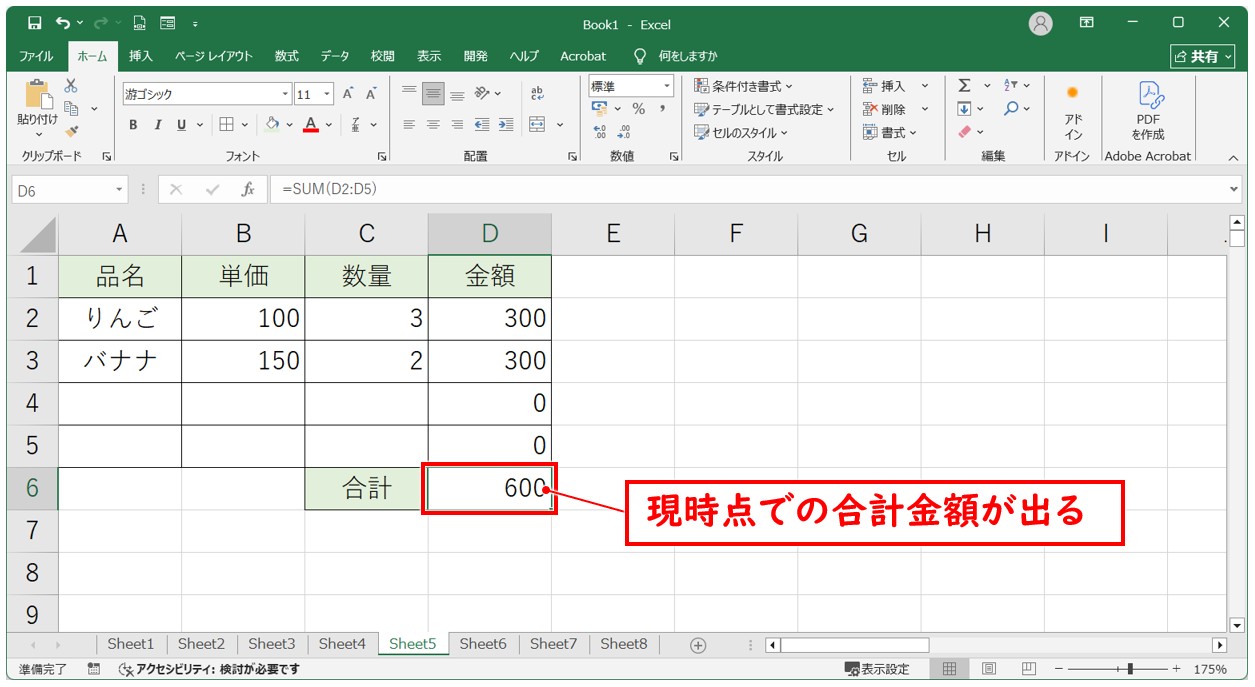Screen dimensions: 1255x687
Task: Change the text orientation
Action: (x=482, y=94)
